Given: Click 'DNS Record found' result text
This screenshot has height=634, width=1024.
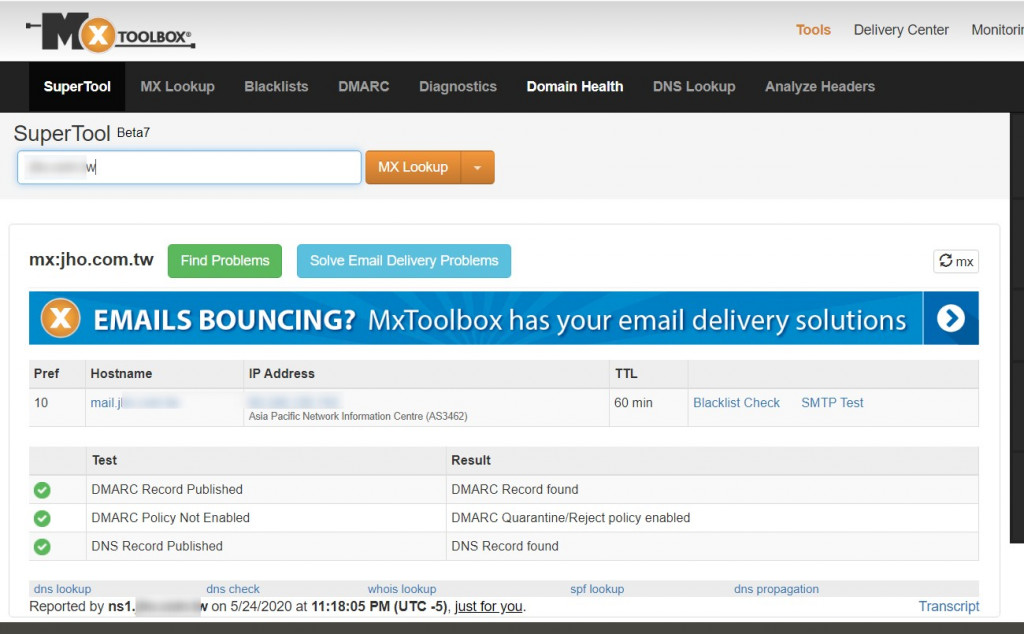Looking at the screenshot, I should (505, 547).
